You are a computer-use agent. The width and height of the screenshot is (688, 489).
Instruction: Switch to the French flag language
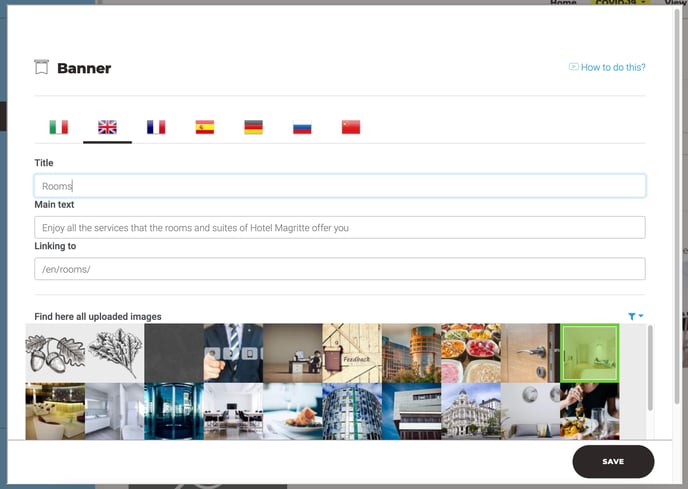click(x=156, y=127)
